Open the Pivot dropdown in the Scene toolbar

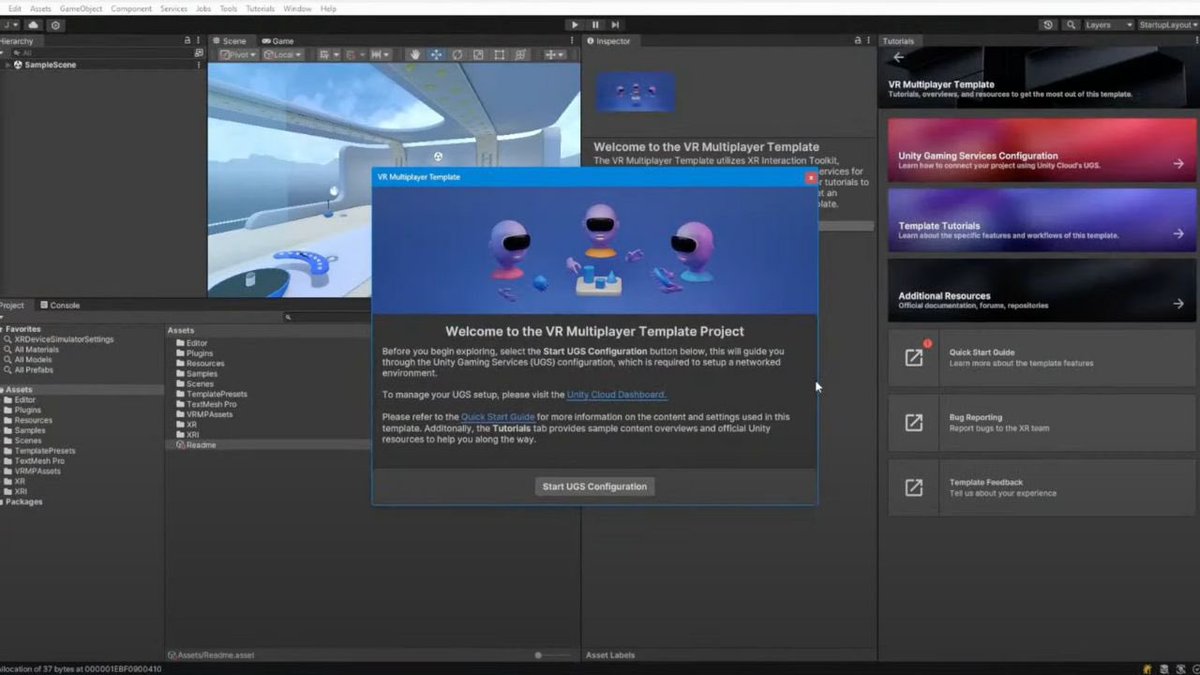[237, 55]
